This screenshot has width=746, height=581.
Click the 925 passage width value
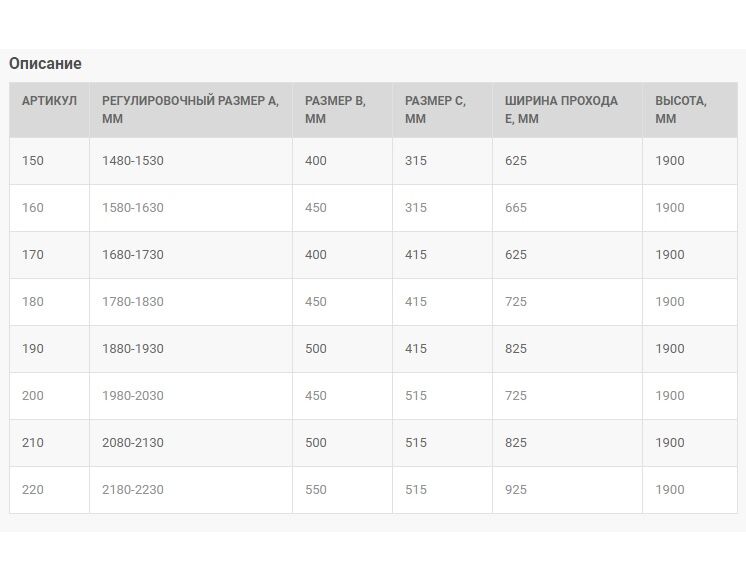pos(516,490)
